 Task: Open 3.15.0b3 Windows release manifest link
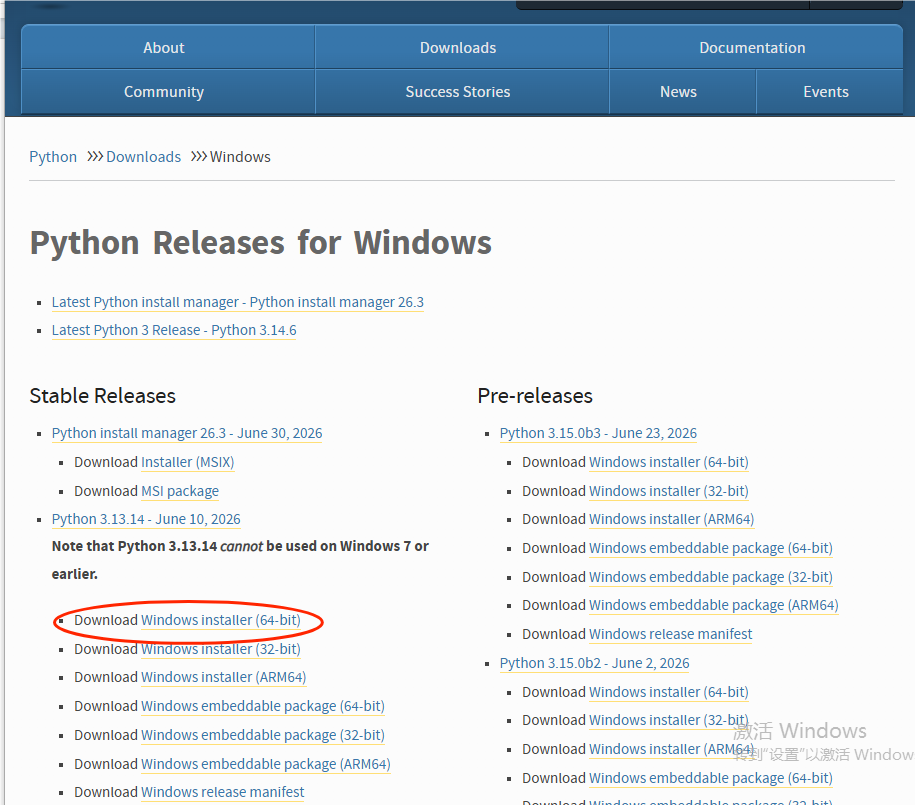pos(671,634)
